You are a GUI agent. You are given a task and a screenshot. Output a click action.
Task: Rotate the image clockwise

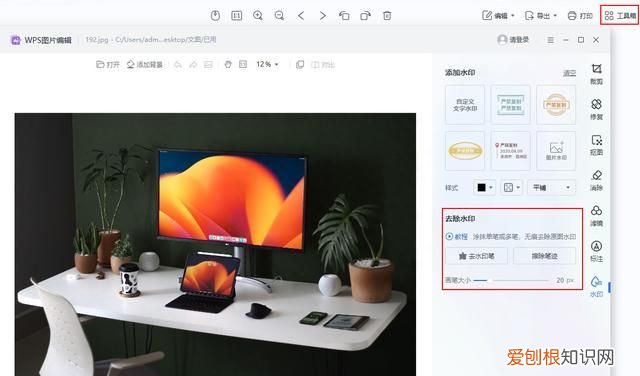[x=365, y=16]
